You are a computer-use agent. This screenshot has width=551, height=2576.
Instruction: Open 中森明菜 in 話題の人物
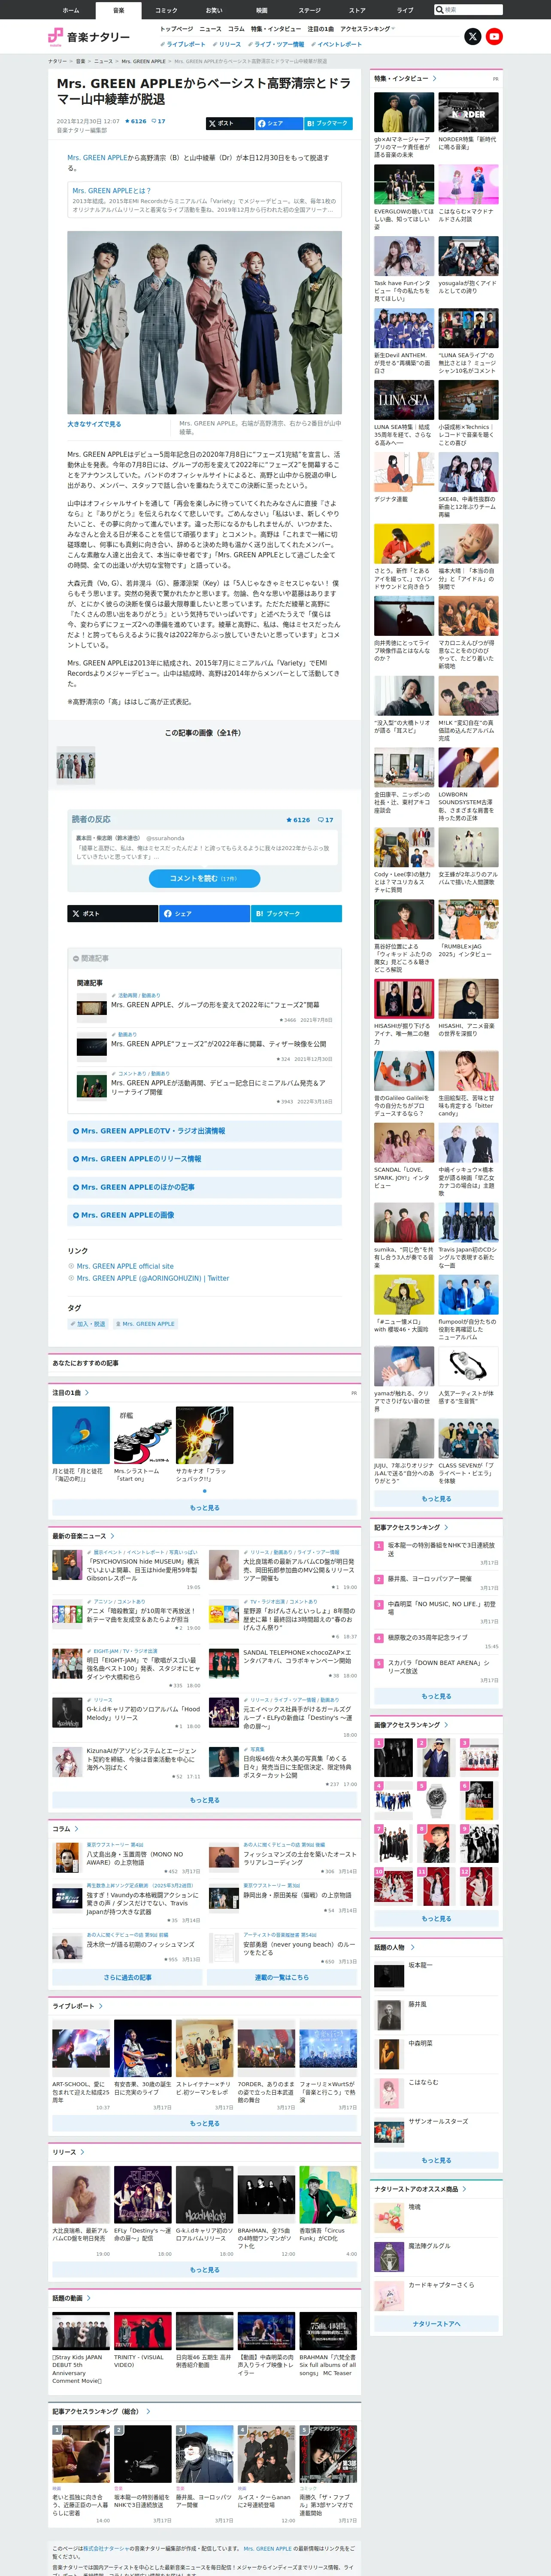[420, 2043]
